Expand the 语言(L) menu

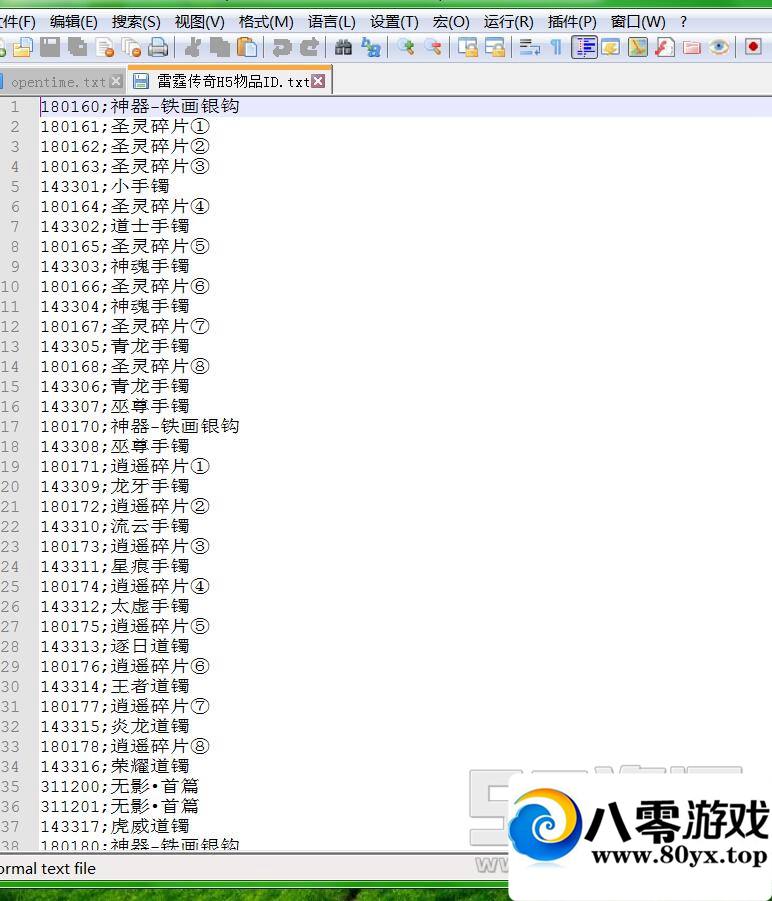tap(331, 21)
